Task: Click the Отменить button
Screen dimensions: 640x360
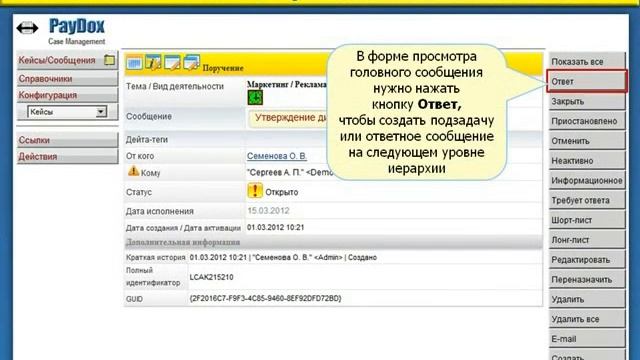Action: 587,141
